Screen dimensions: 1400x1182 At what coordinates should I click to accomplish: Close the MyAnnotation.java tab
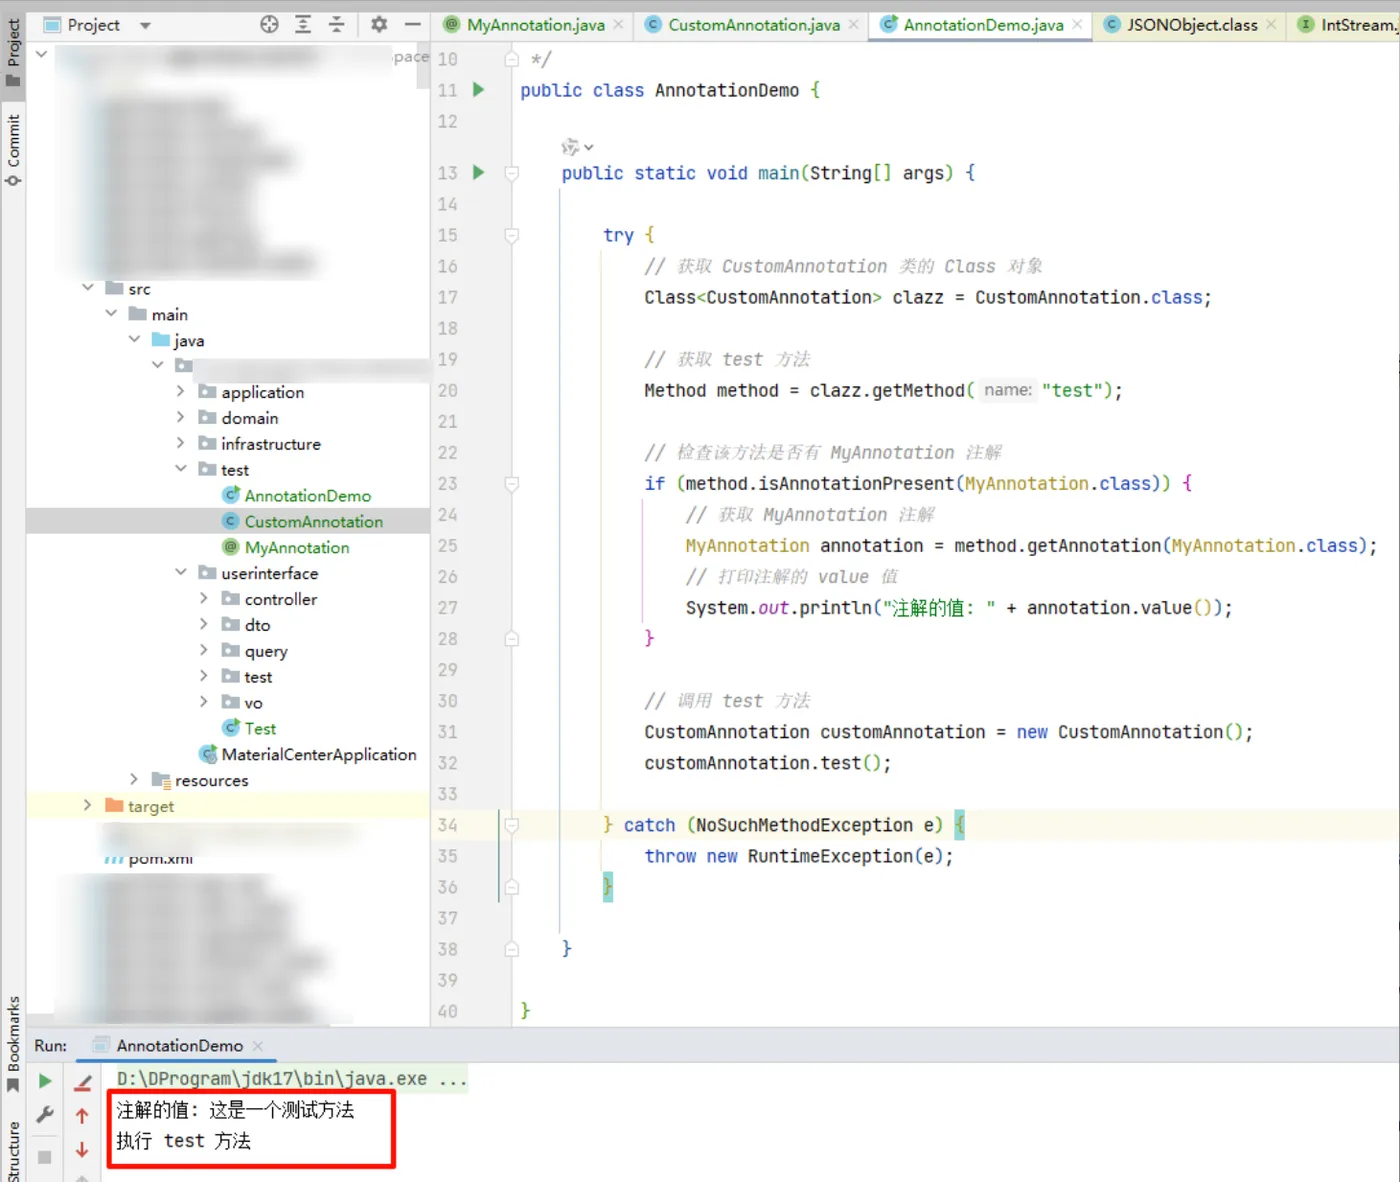[x=618, y=25]
